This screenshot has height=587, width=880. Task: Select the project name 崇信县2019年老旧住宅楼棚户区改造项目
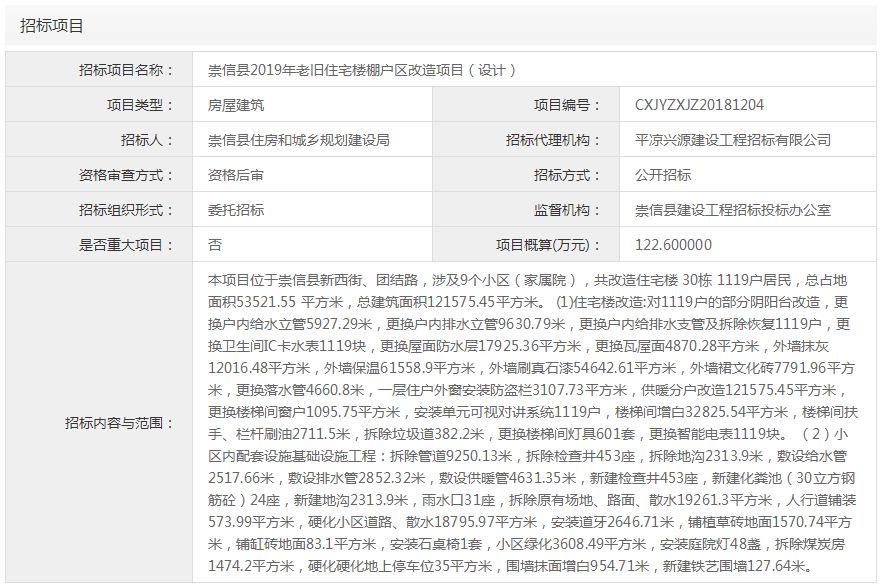click(x=361, y=70)
